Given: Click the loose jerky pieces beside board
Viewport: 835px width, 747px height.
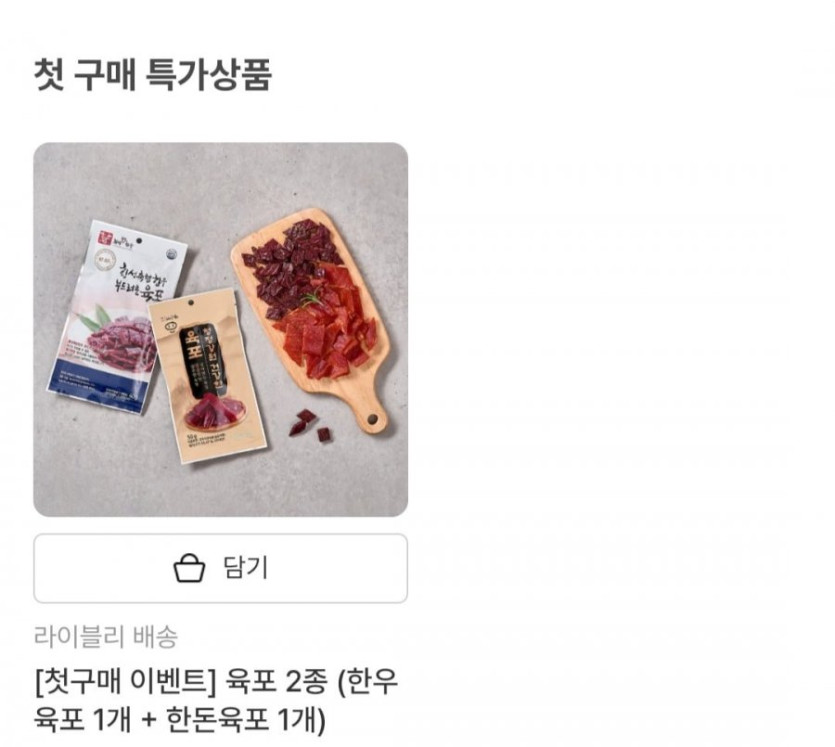Looking at the screenshot, I should pos(309,425).
